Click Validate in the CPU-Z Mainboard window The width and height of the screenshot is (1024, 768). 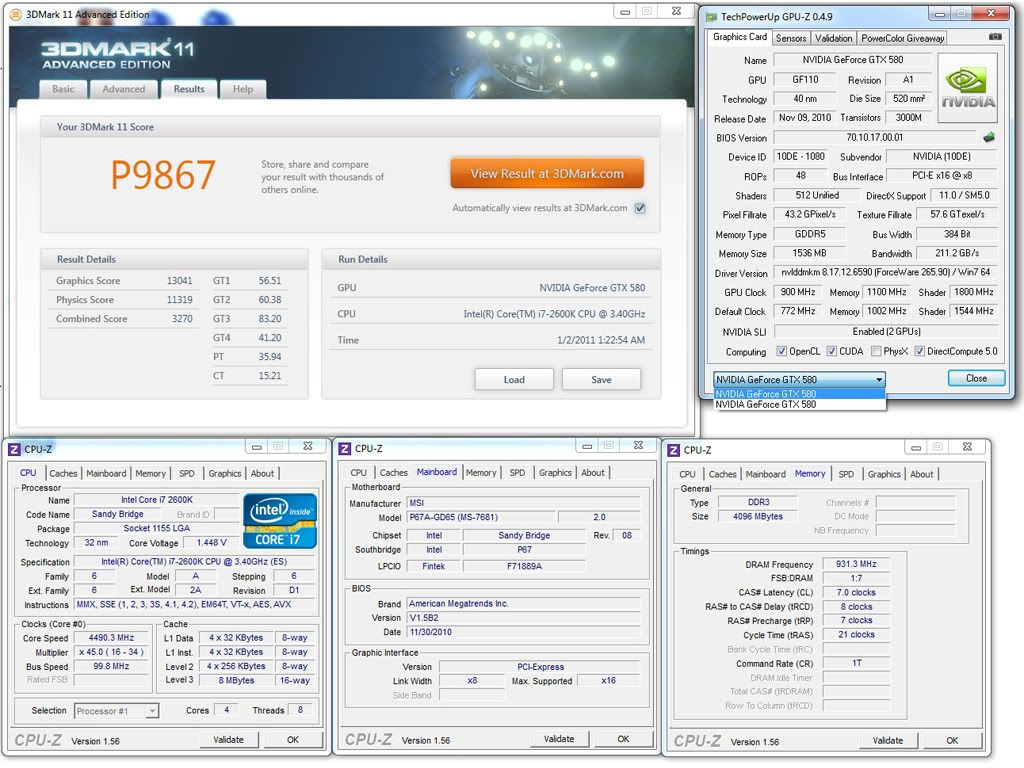(x=559, y=739)
